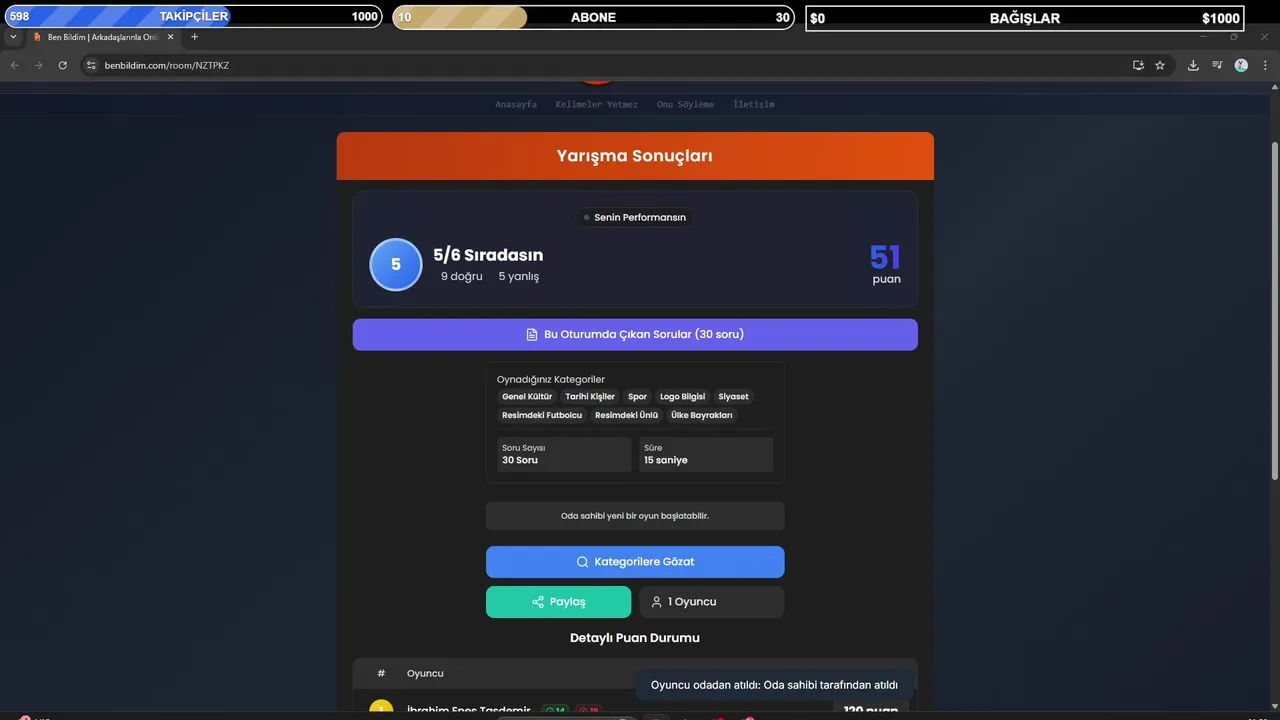This screenshot has width=1280, height=720.
Task: Click the Oyuncu column header
Action: coord(425,674)
